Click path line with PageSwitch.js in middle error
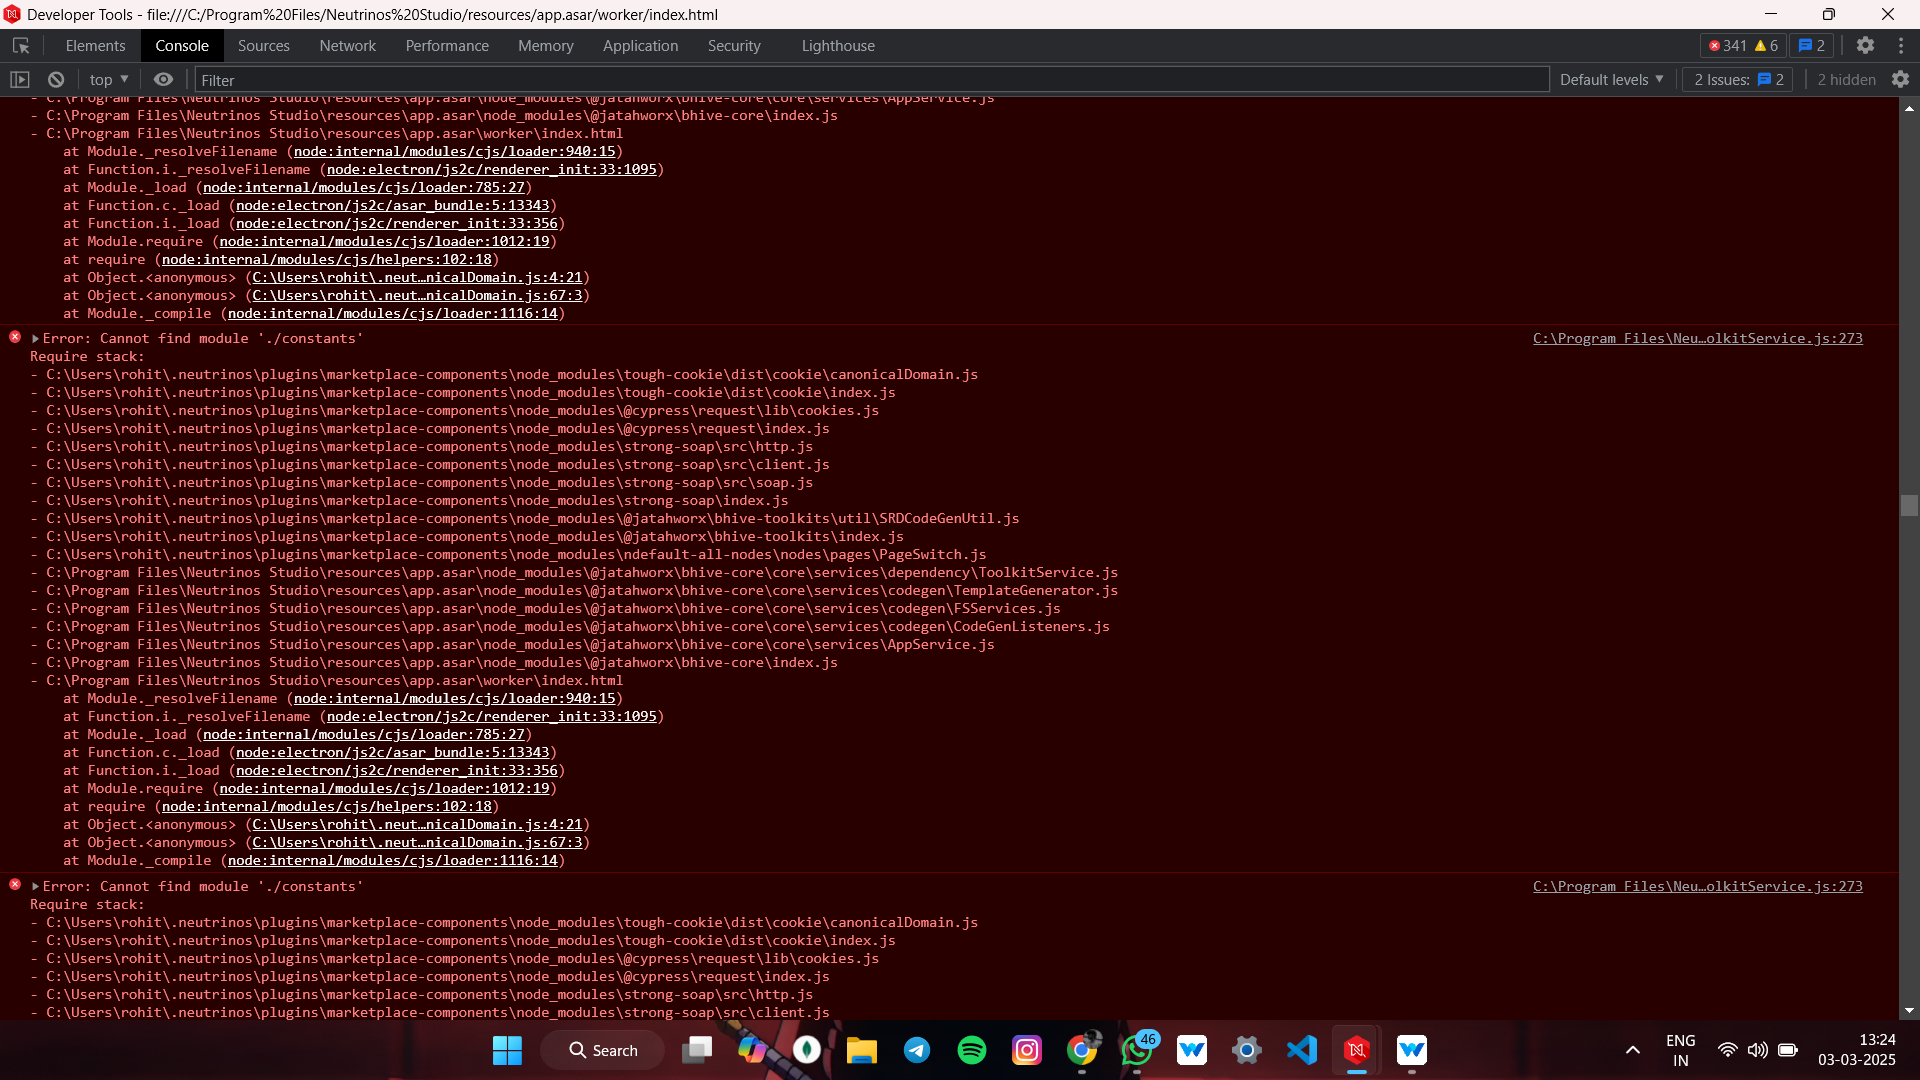 click(x=508, y=555)
